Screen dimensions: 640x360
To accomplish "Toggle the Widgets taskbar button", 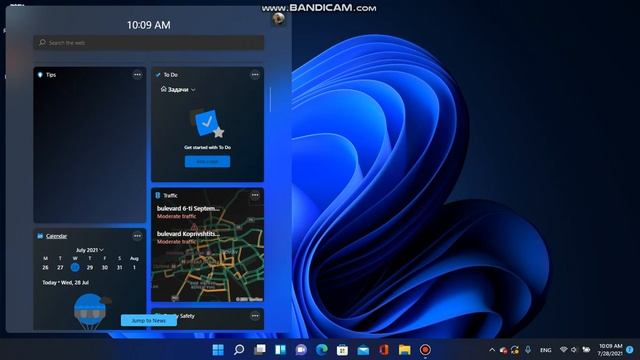I will tap(280, 350).
